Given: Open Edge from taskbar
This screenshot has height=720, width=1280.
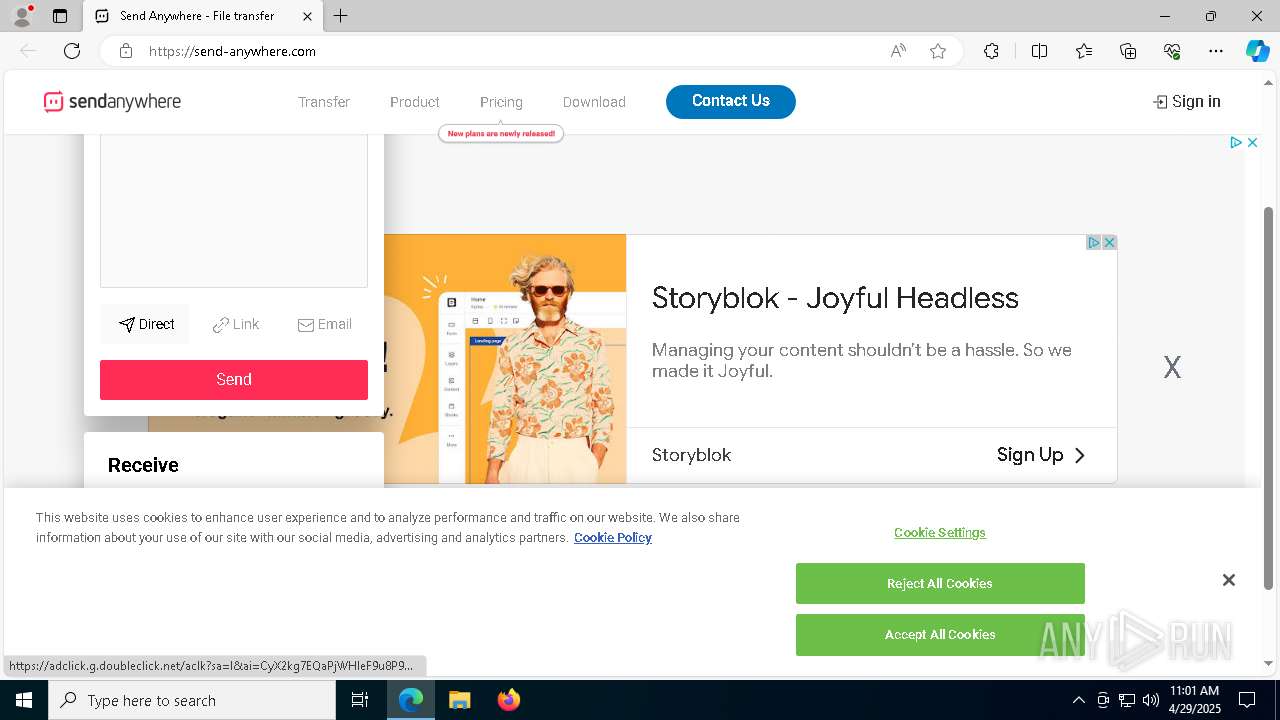Looking at the screenshot, I should [411, 700].
